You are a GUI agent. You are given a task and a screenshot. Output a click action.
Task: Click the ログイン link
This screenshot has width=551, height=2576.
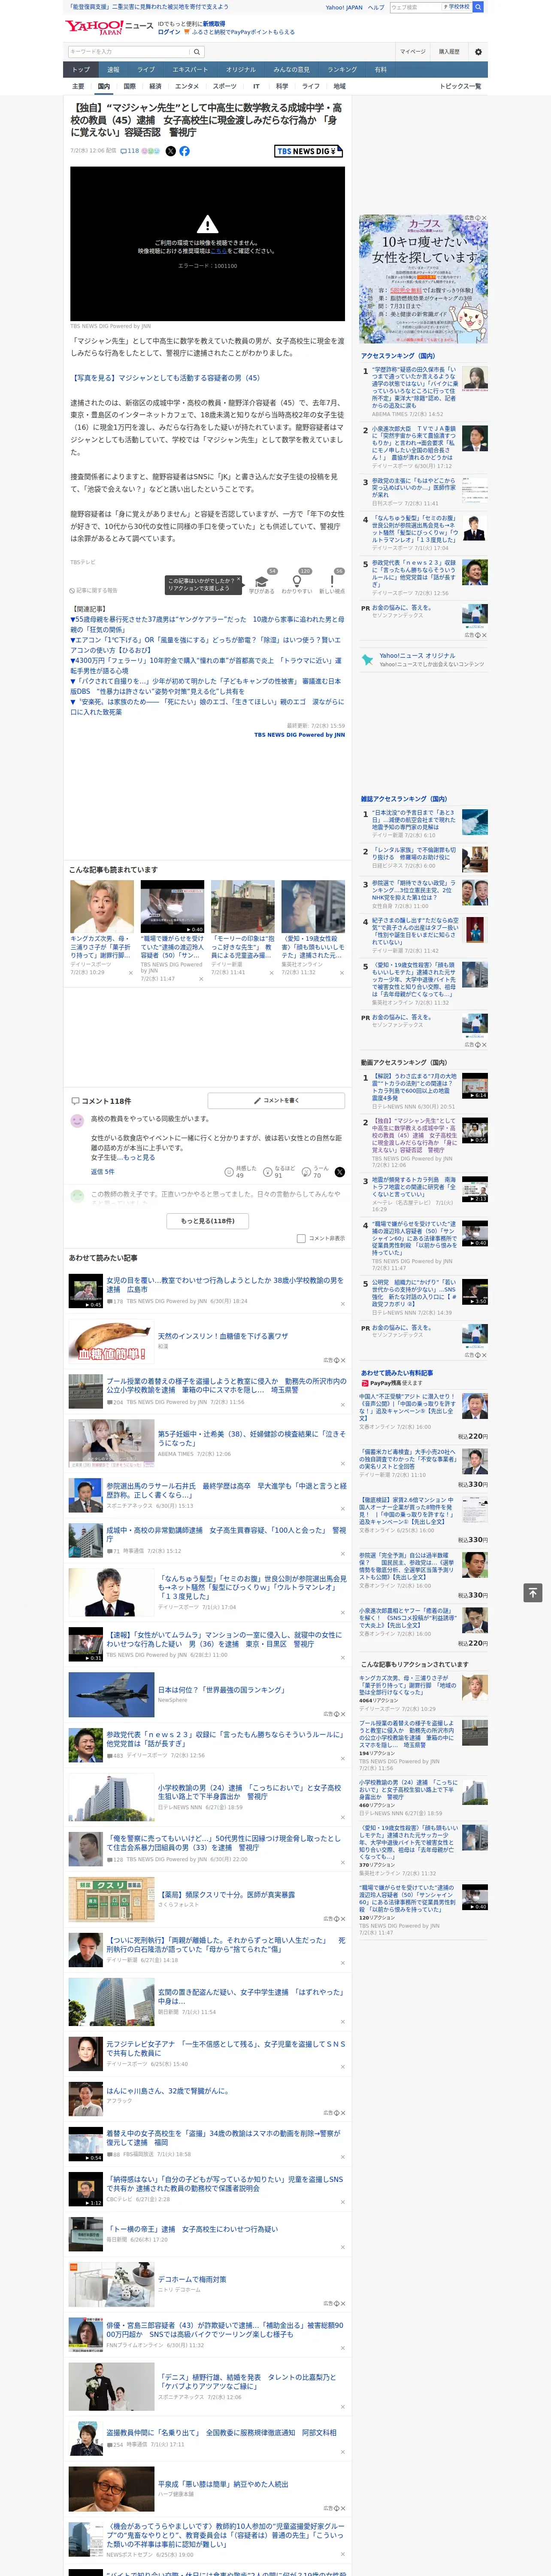pos(169,32)
